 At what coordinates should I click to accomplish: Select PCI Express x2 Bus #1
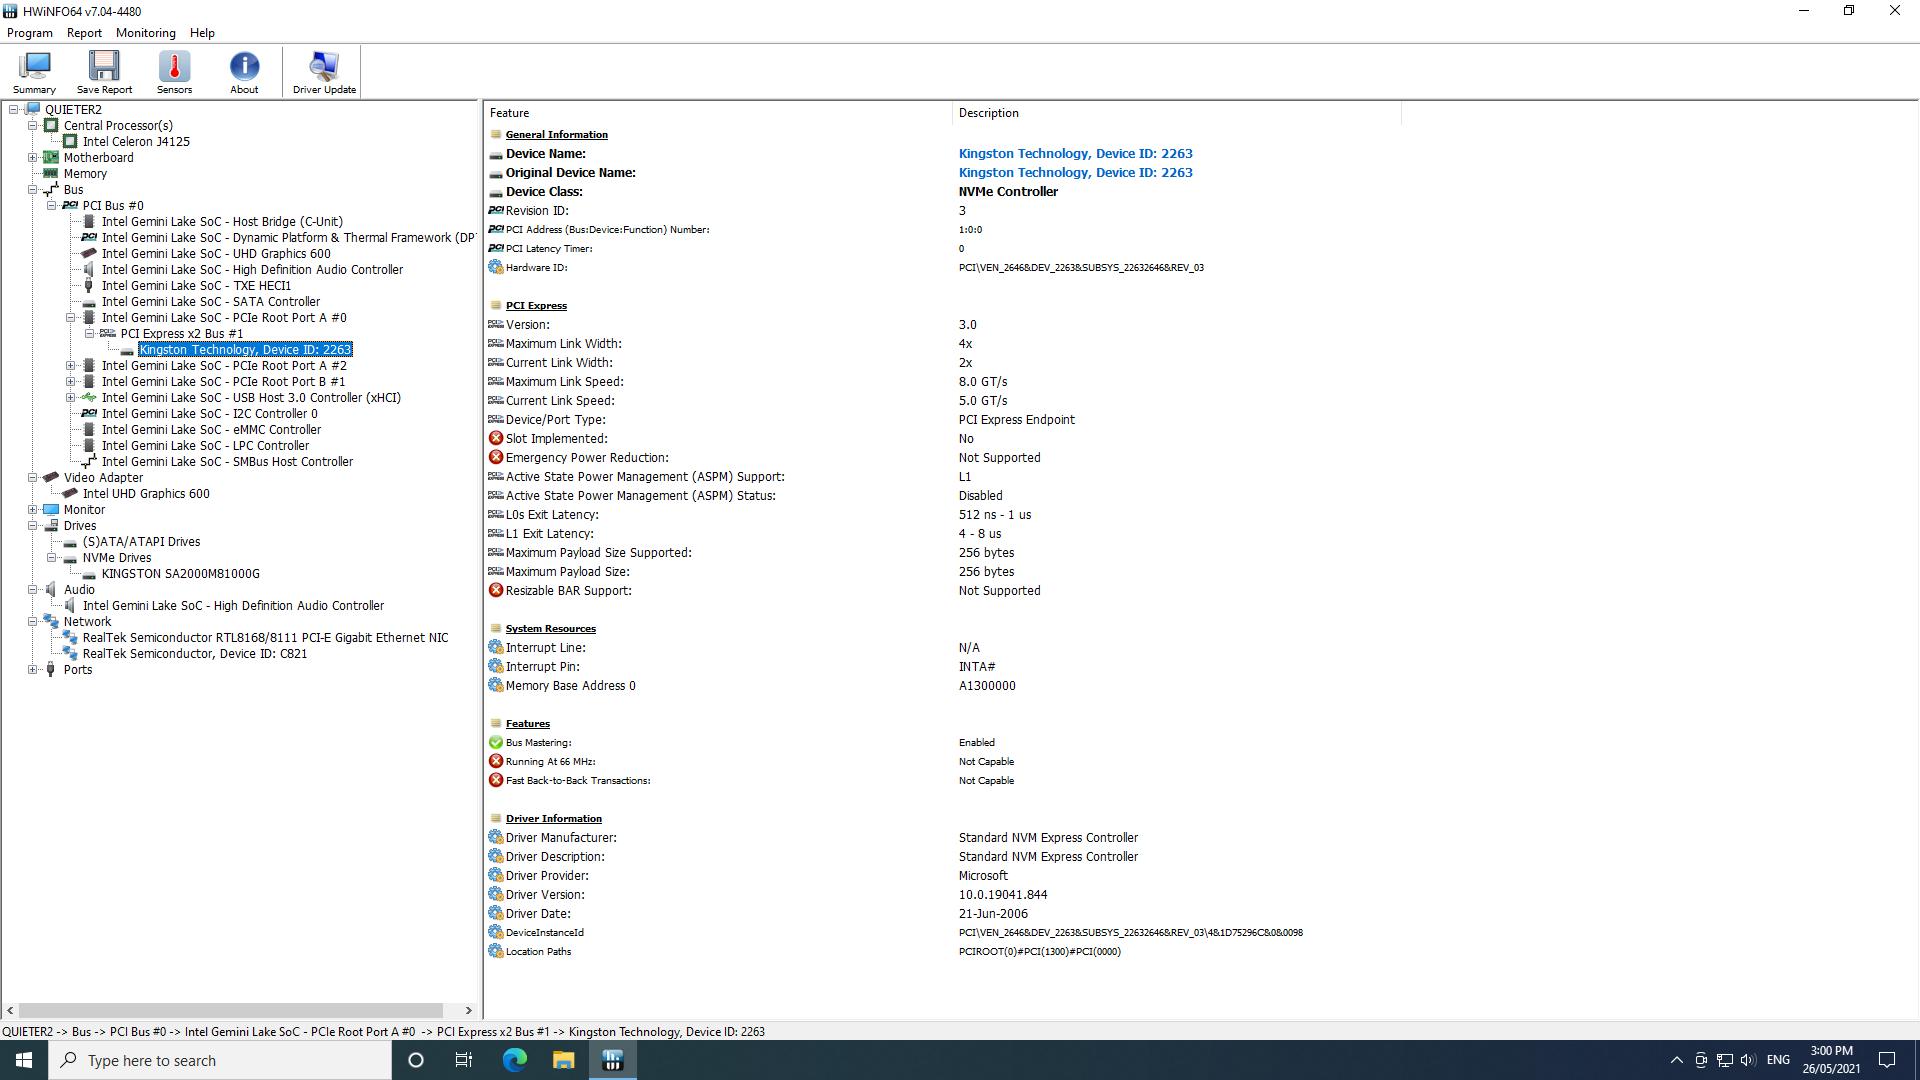182,334
